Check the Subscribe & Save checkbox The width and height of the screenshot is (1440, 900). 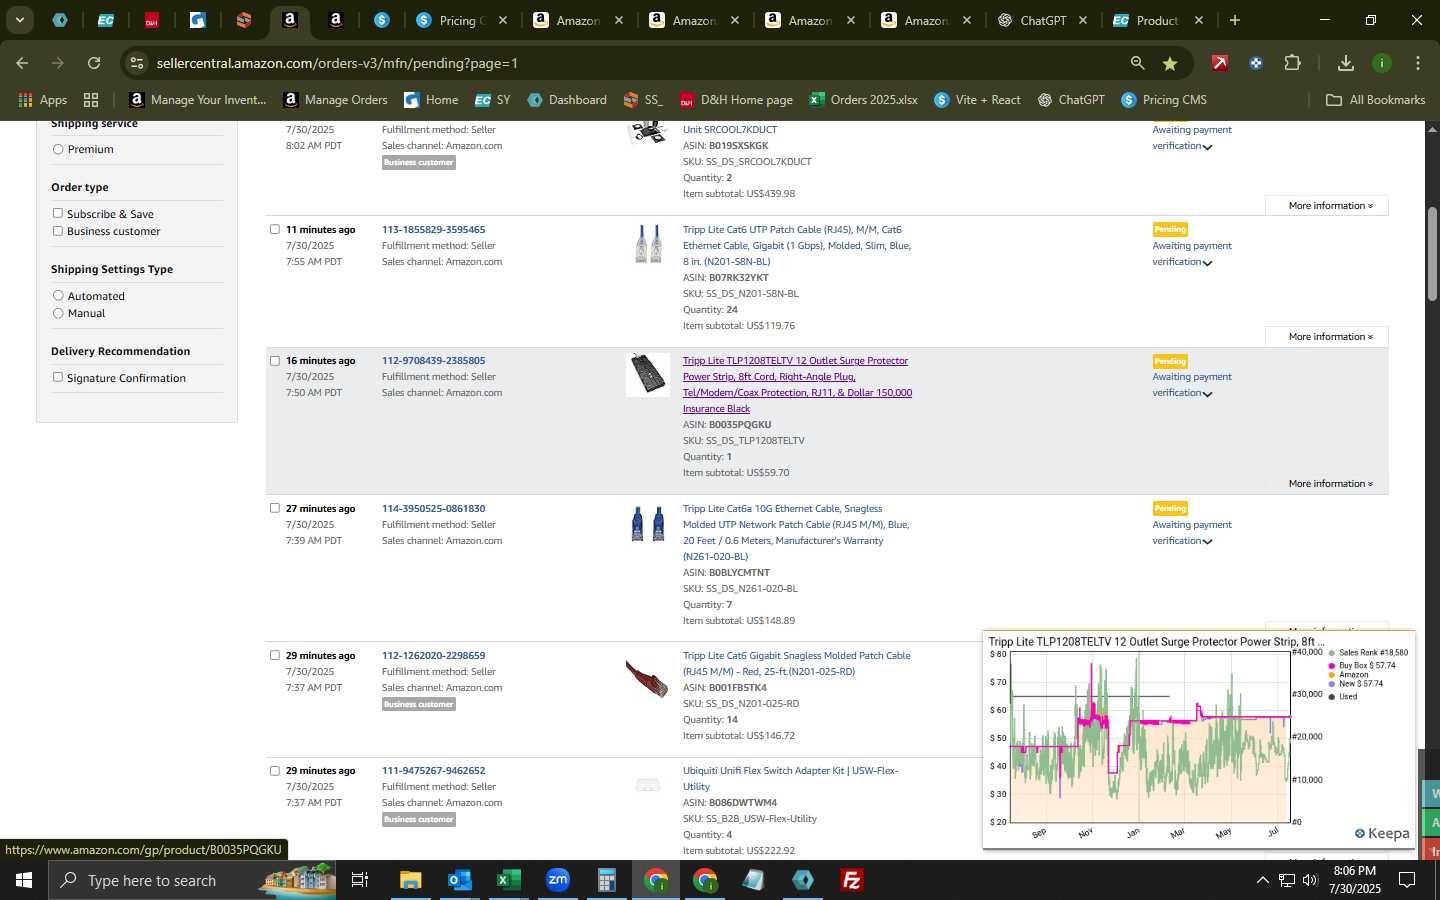click(58, 213)
